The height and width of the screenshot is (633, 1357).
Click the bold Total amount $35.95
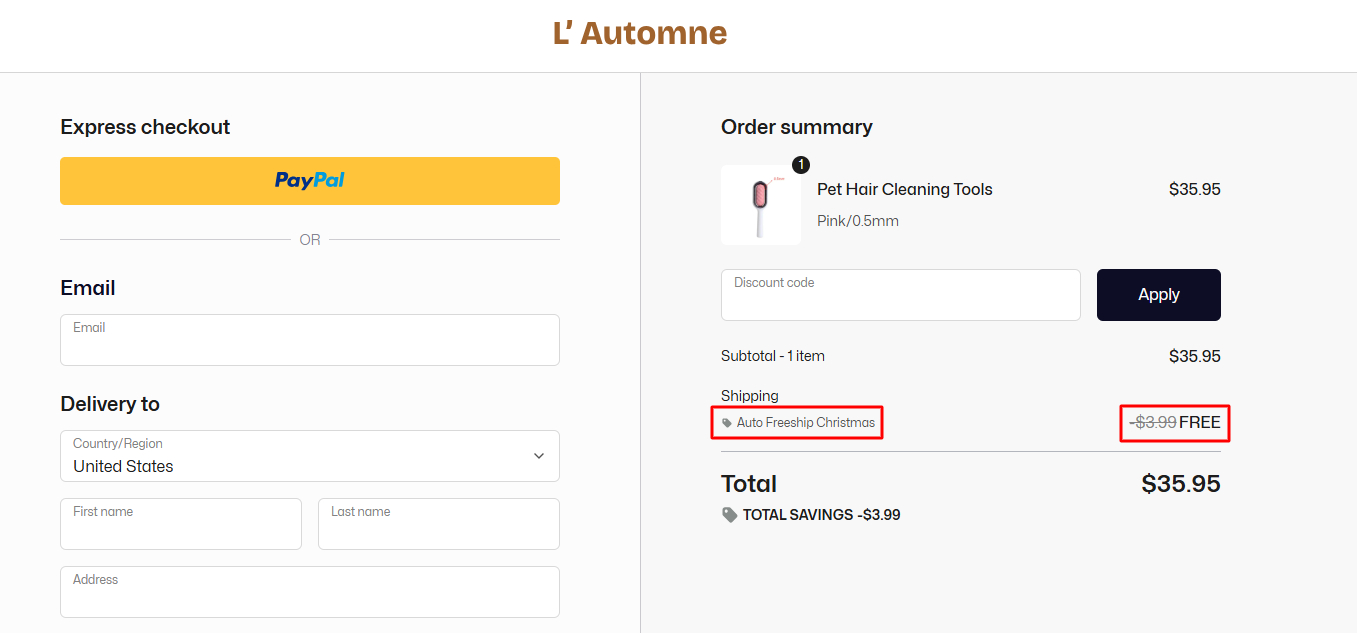[1181, 484]
